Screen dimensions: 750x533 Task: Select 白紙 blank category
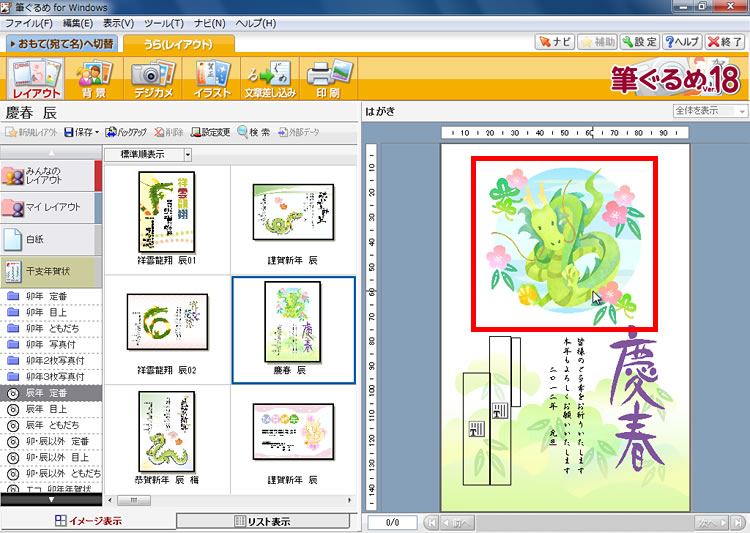51,239
